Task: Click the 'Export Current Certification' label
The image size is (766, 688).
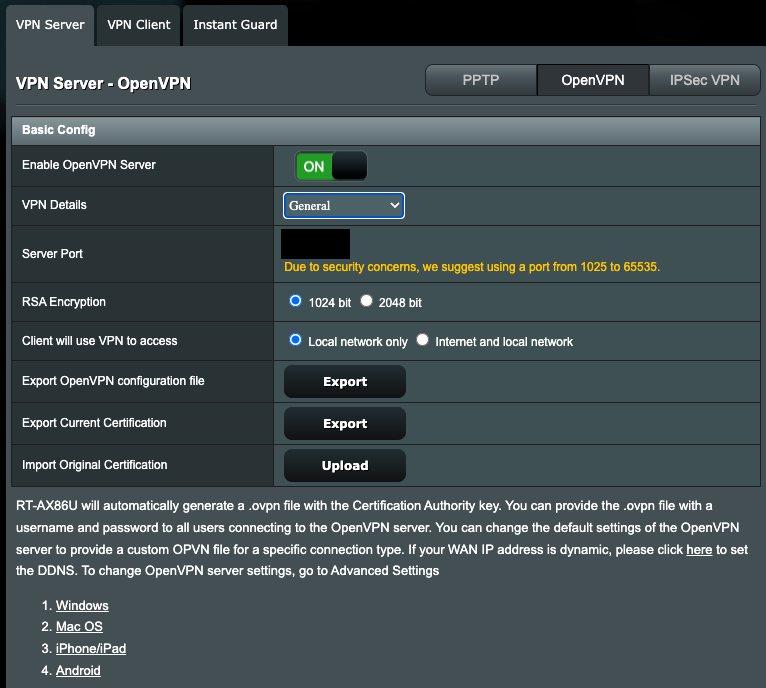Action: coord(94,423)
